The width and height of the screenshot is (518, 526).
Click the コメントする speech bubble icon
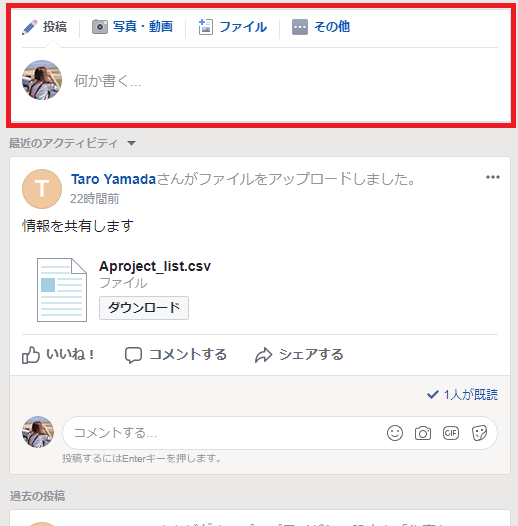click(133, 355)
